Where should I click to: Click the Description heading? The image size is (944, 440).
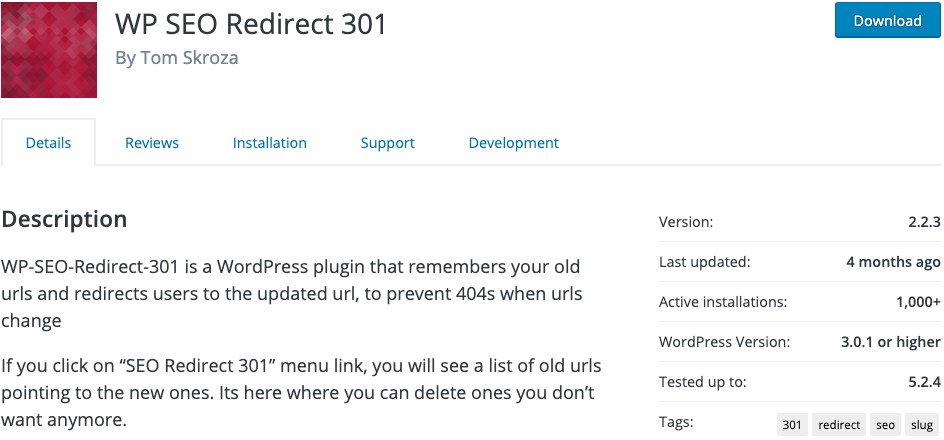(x=64, y=219)
